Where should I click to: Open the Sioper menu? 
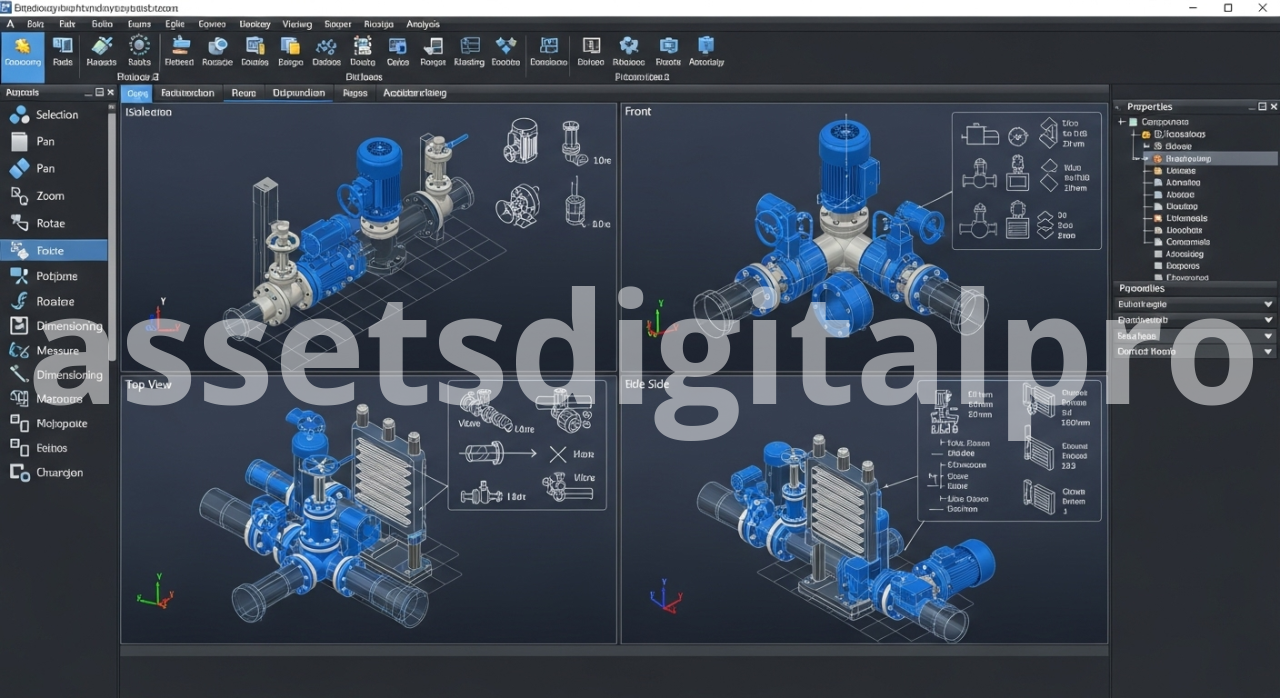point(337,23)
